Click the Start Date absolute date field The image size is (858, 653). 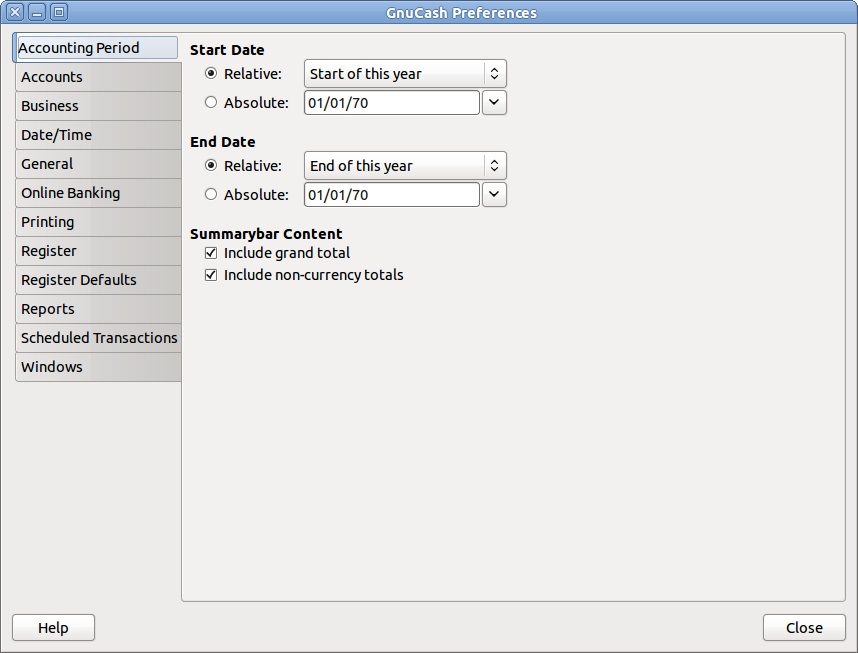(x=391, y=102)
